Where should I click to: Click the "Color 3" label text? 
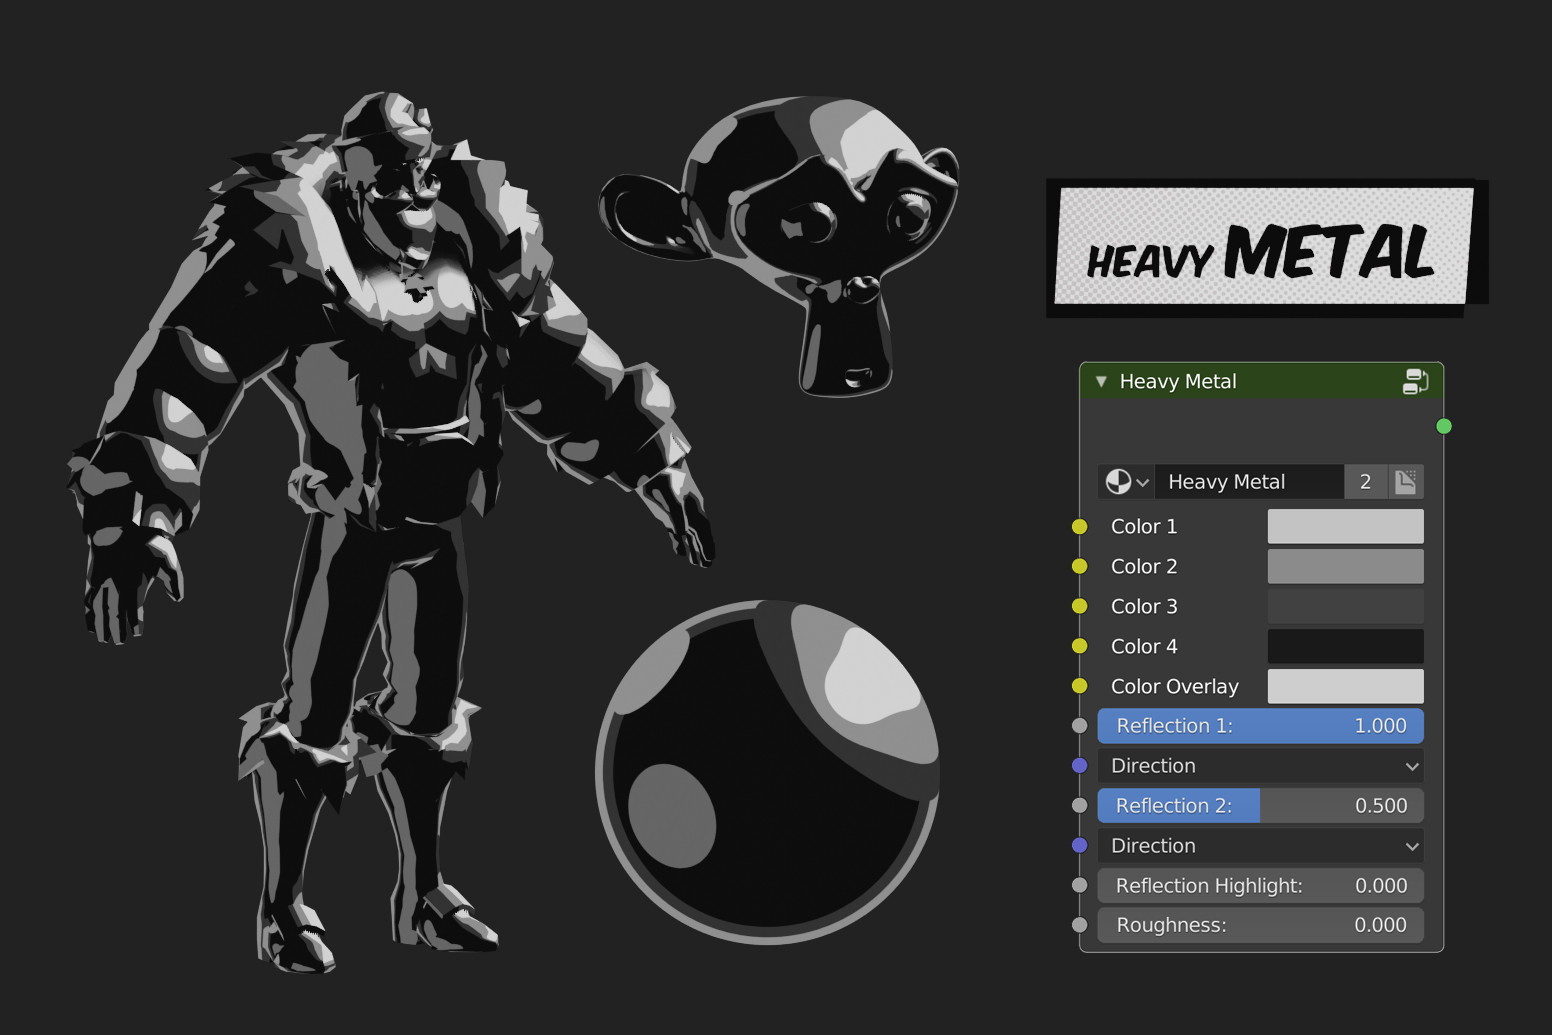tap(1144, 606)
